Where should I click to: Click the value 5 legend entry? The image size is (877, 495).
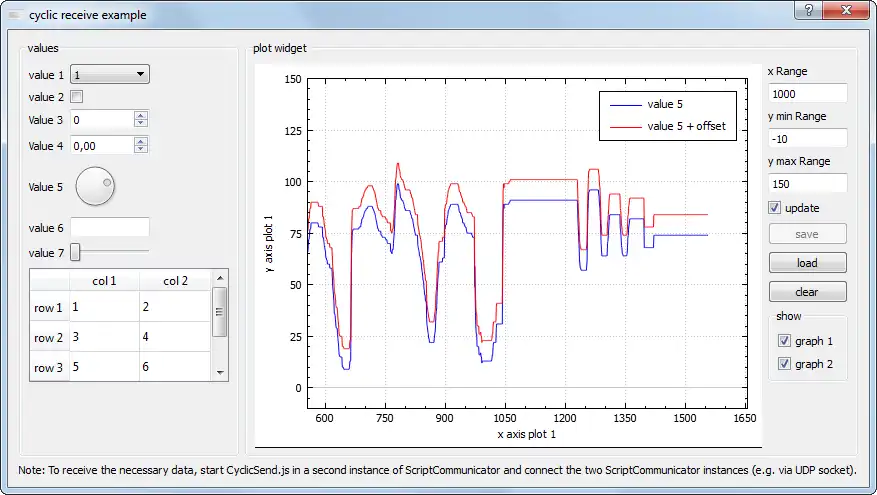pyautogui.click(x=647, y=104)
